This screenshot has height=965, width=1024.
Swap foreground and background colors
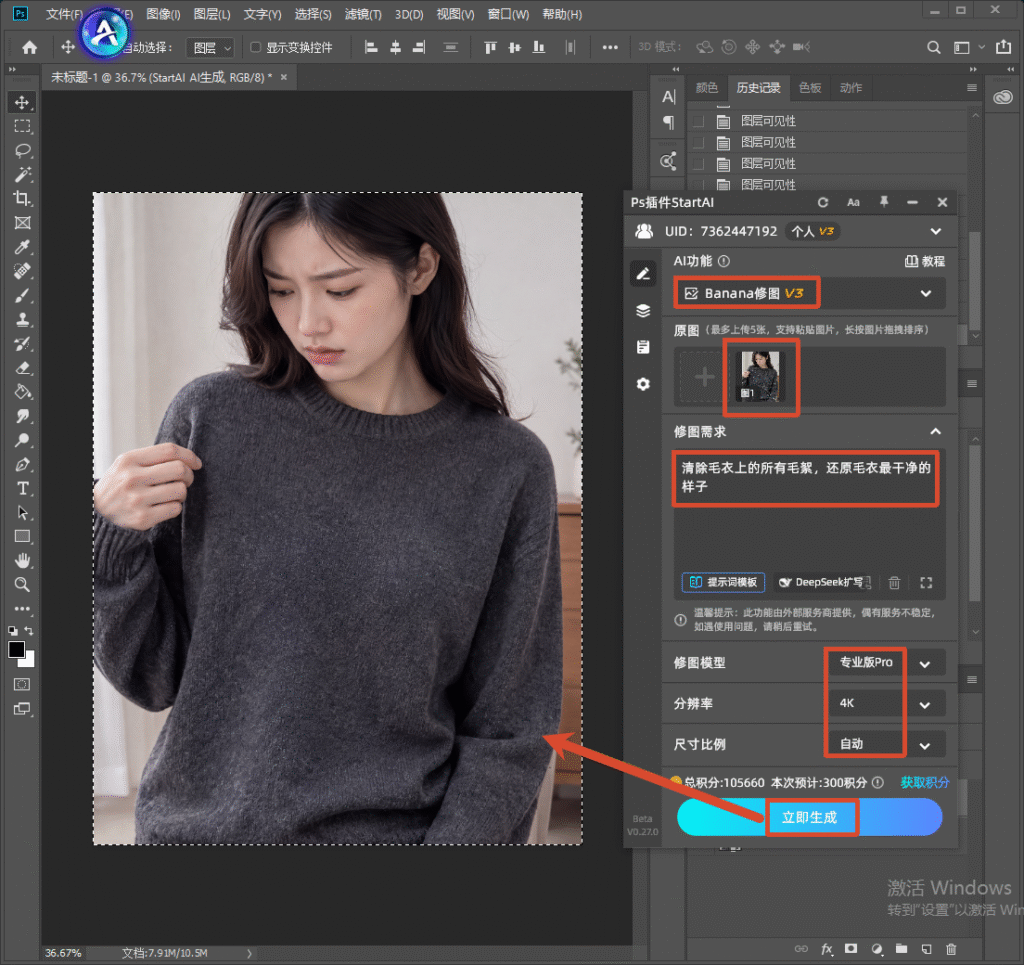point(29,631)
